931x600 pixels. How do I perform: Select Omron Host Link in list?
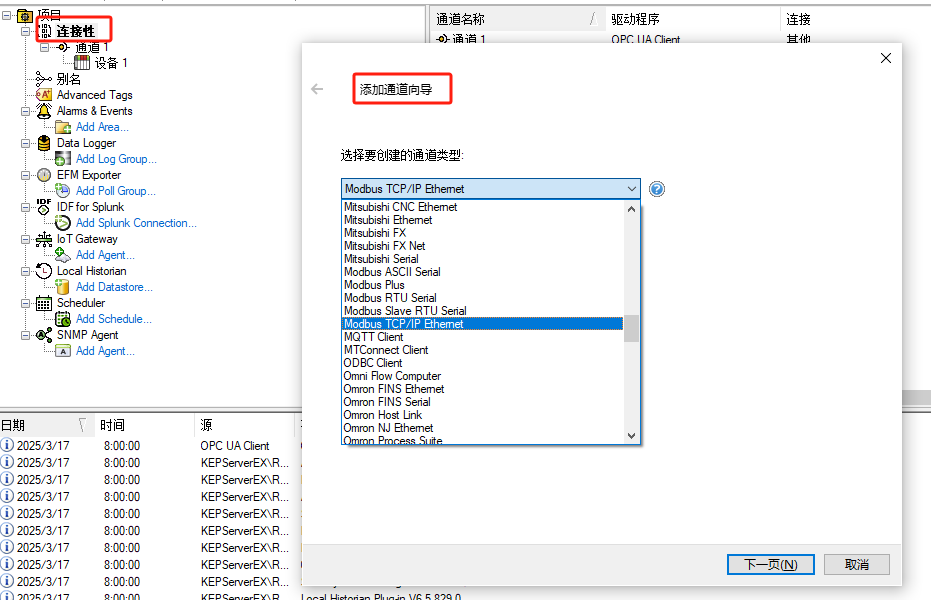(x=483, y=415)
